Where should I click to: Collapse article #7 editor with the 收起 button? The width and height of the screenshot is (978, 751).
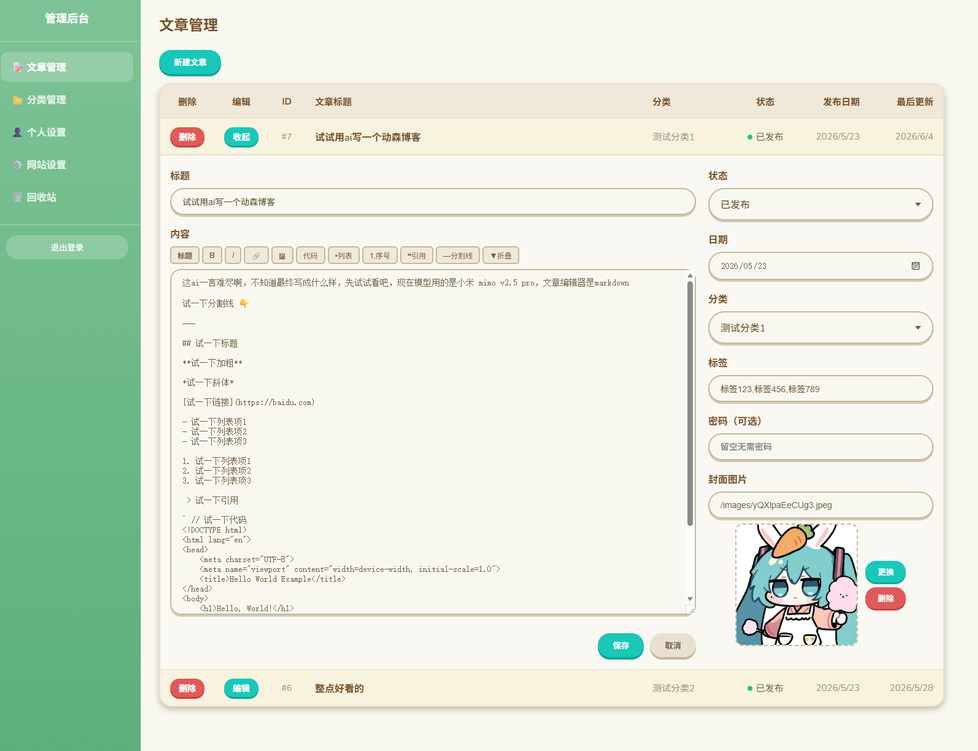(x=241, y=137)
